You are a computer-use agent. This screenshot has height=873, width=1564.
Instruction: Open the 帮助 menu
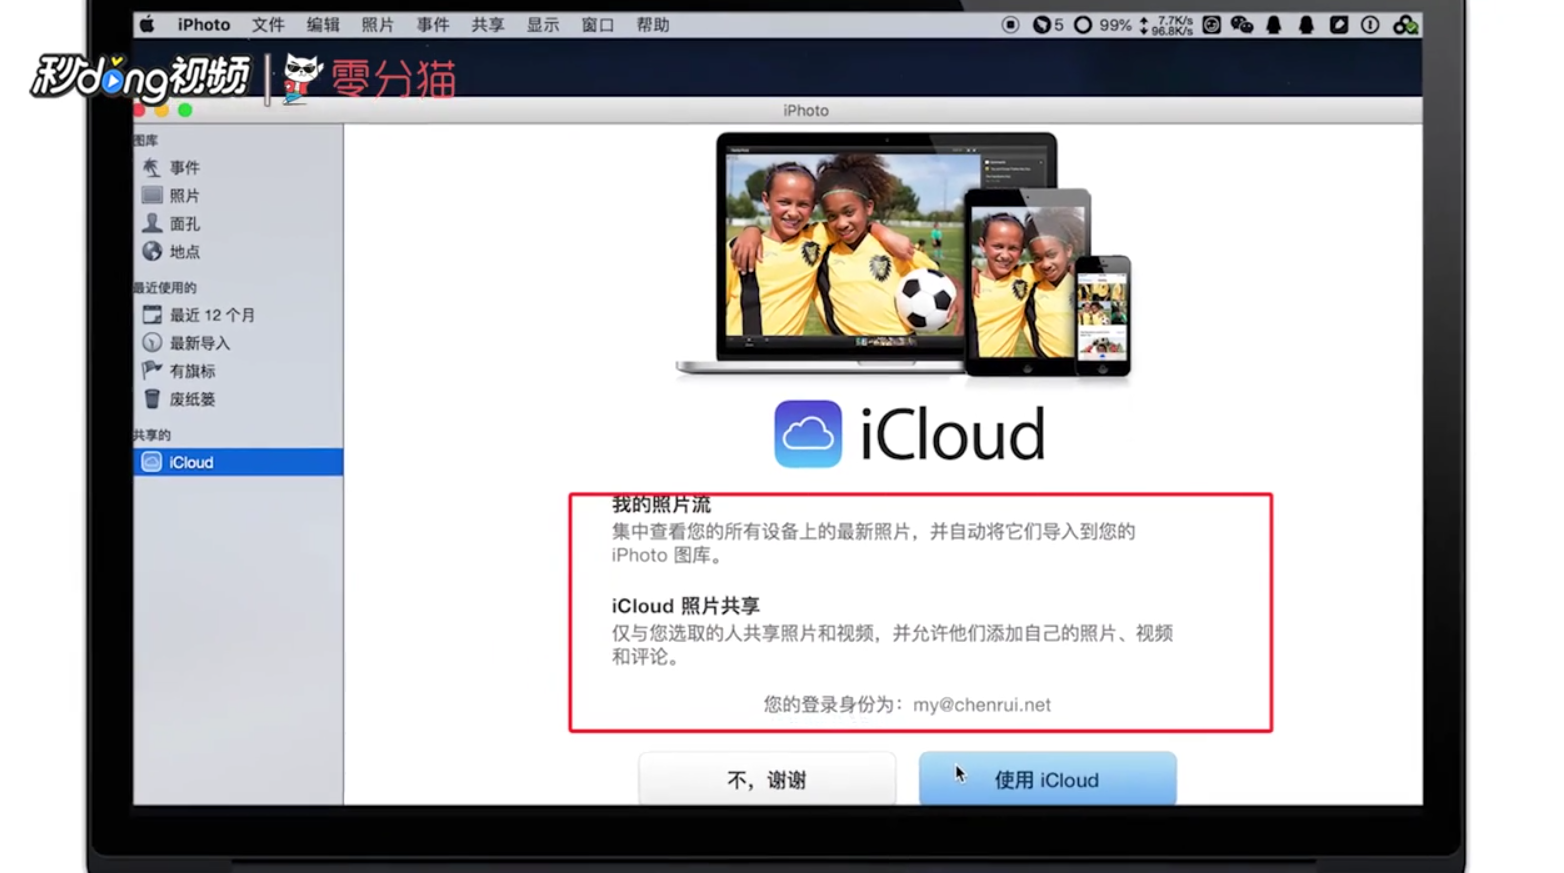[653, 25]
